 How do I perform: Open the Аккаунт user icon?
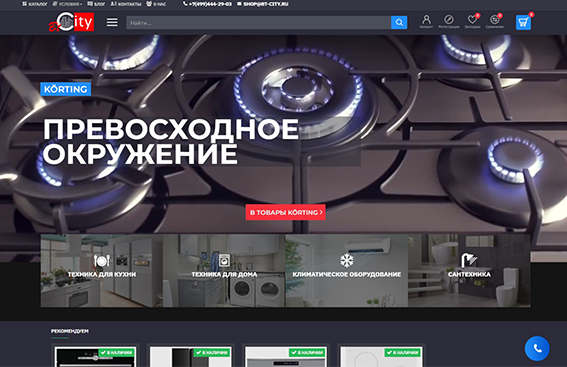click(426, 21)
